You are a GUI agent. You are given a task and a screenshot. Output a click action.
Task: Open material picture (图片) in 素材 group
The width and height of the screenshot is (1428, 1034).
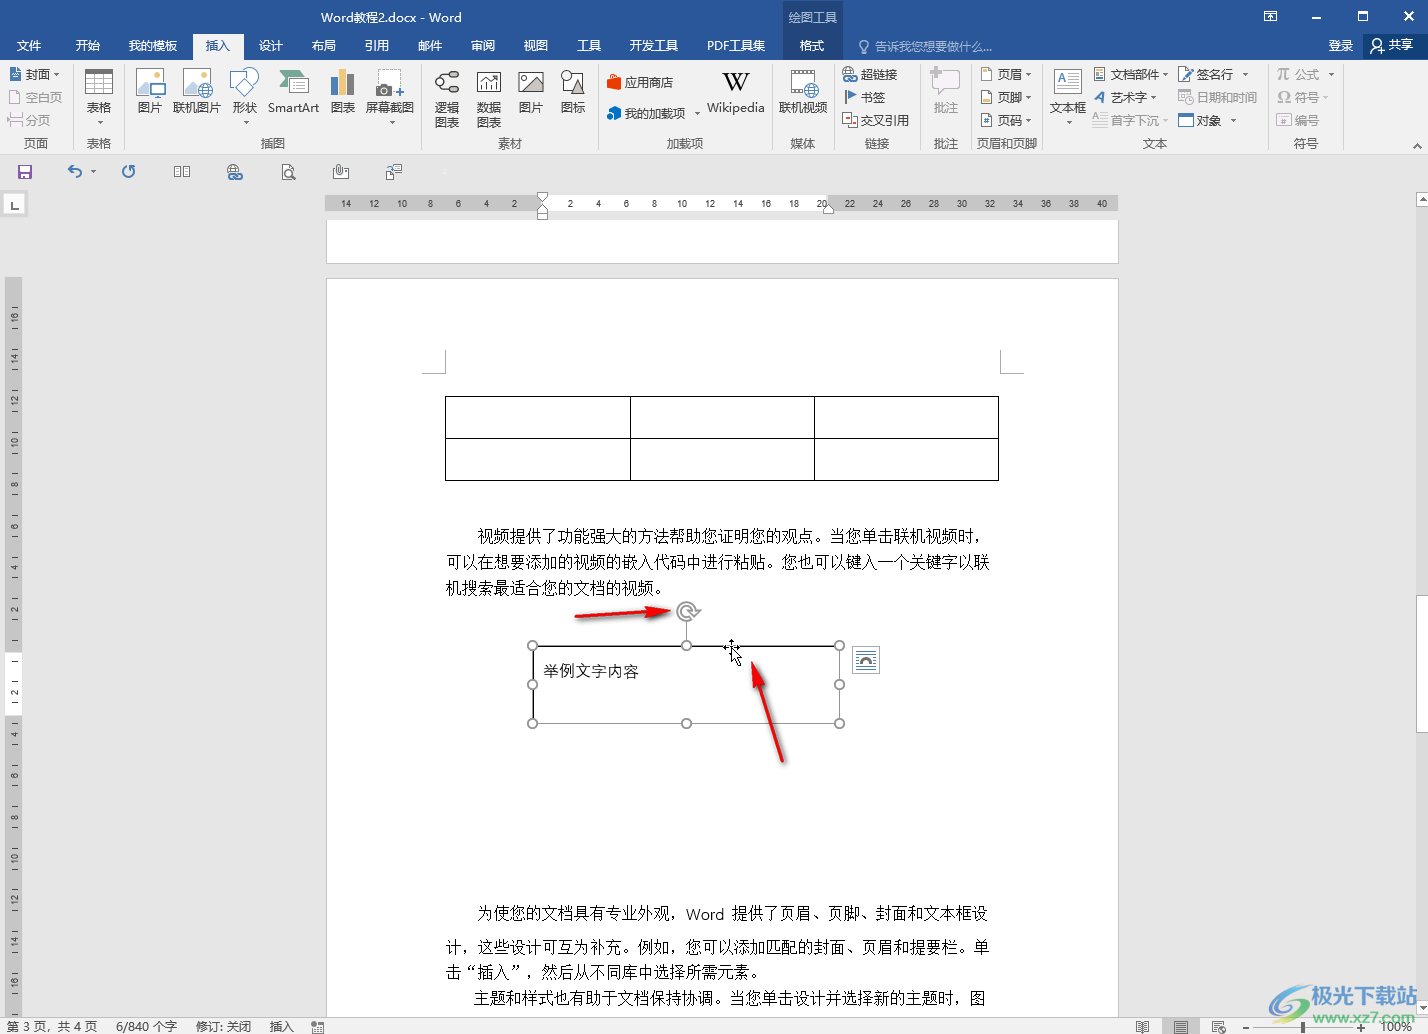531,92
